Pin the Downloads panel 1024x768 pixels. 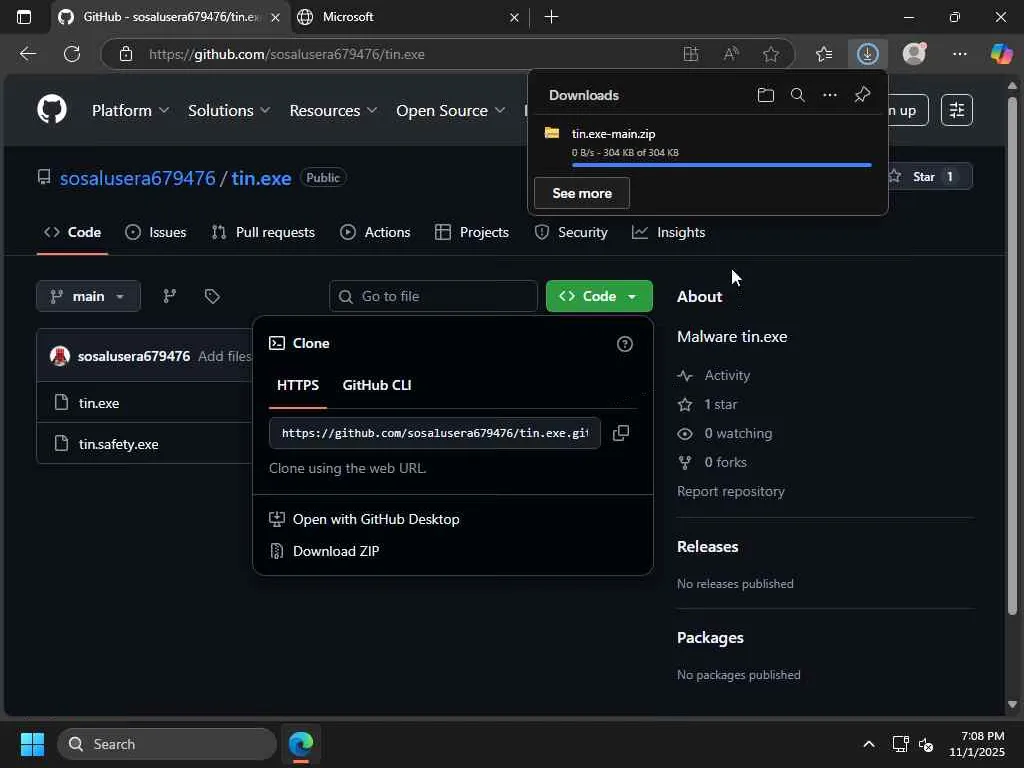coord(862,95)
